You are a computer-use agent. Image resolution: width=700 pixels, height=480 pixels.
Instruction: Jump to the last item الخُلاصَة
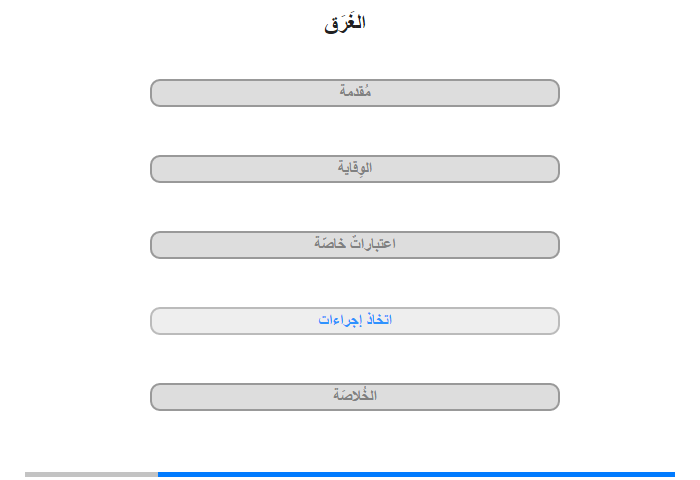(x=354, y=397)
